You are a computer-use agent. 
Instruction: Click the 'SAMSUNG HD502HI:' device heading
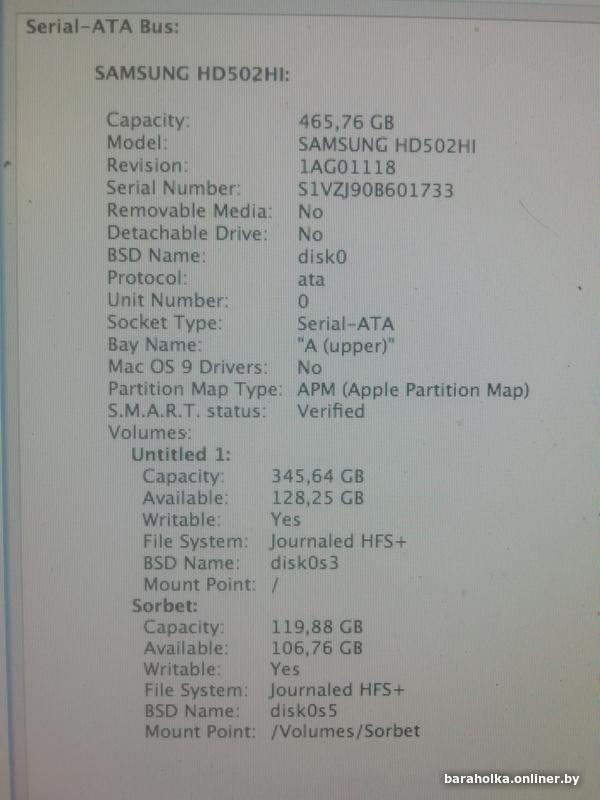click(x=192, y=74)
